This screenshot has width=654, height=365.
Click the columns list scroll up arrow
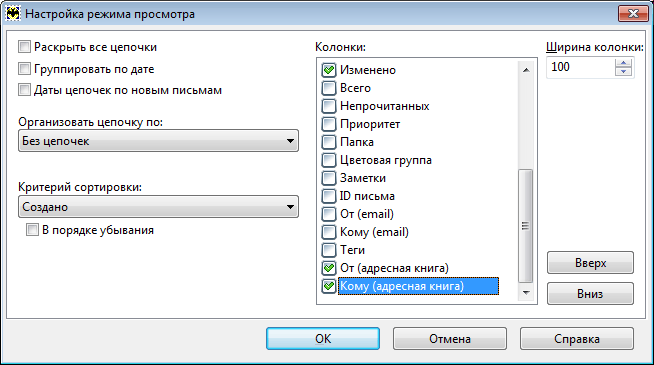click(x=526, y=70)
